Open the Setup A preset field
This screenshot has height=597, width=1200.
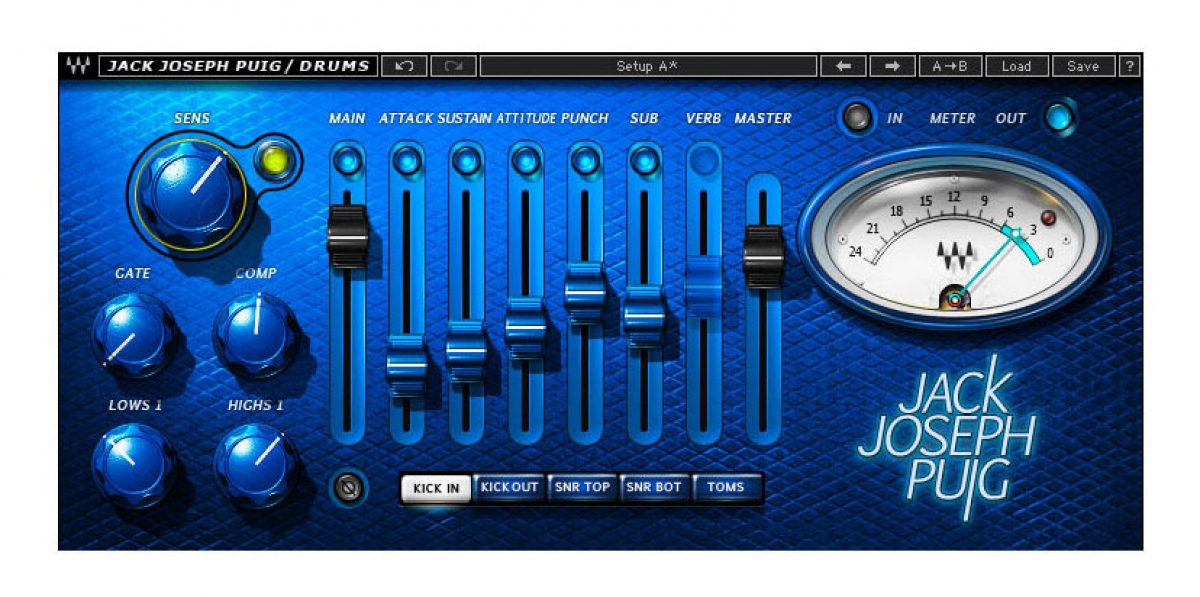tap(648, 66)
